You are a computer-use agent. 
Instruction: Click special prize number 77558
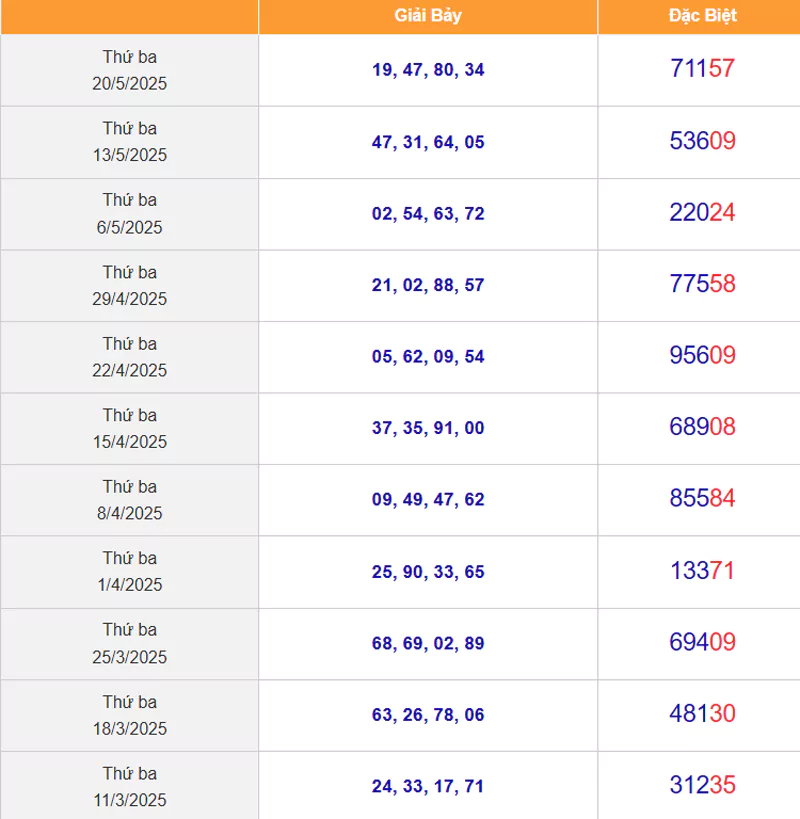(702, 284)
